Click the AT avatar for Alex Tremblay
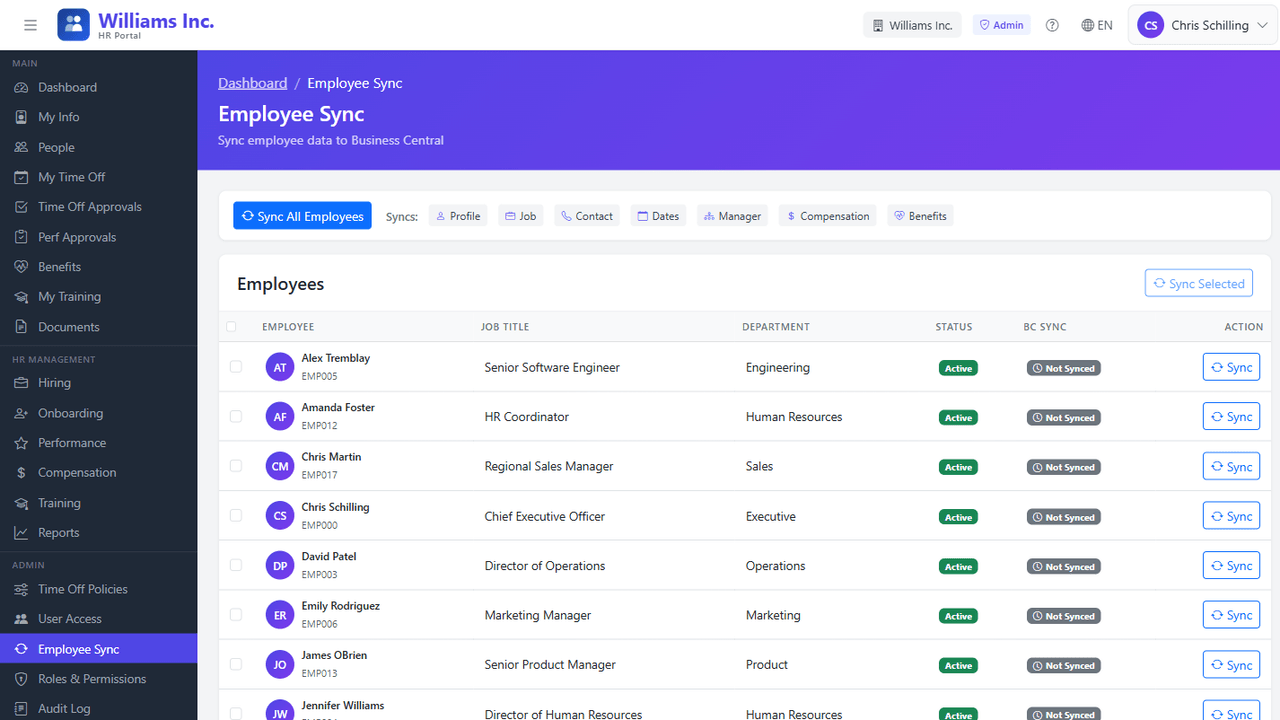Viewport: 1280px width, 720px height. point(280,367)
